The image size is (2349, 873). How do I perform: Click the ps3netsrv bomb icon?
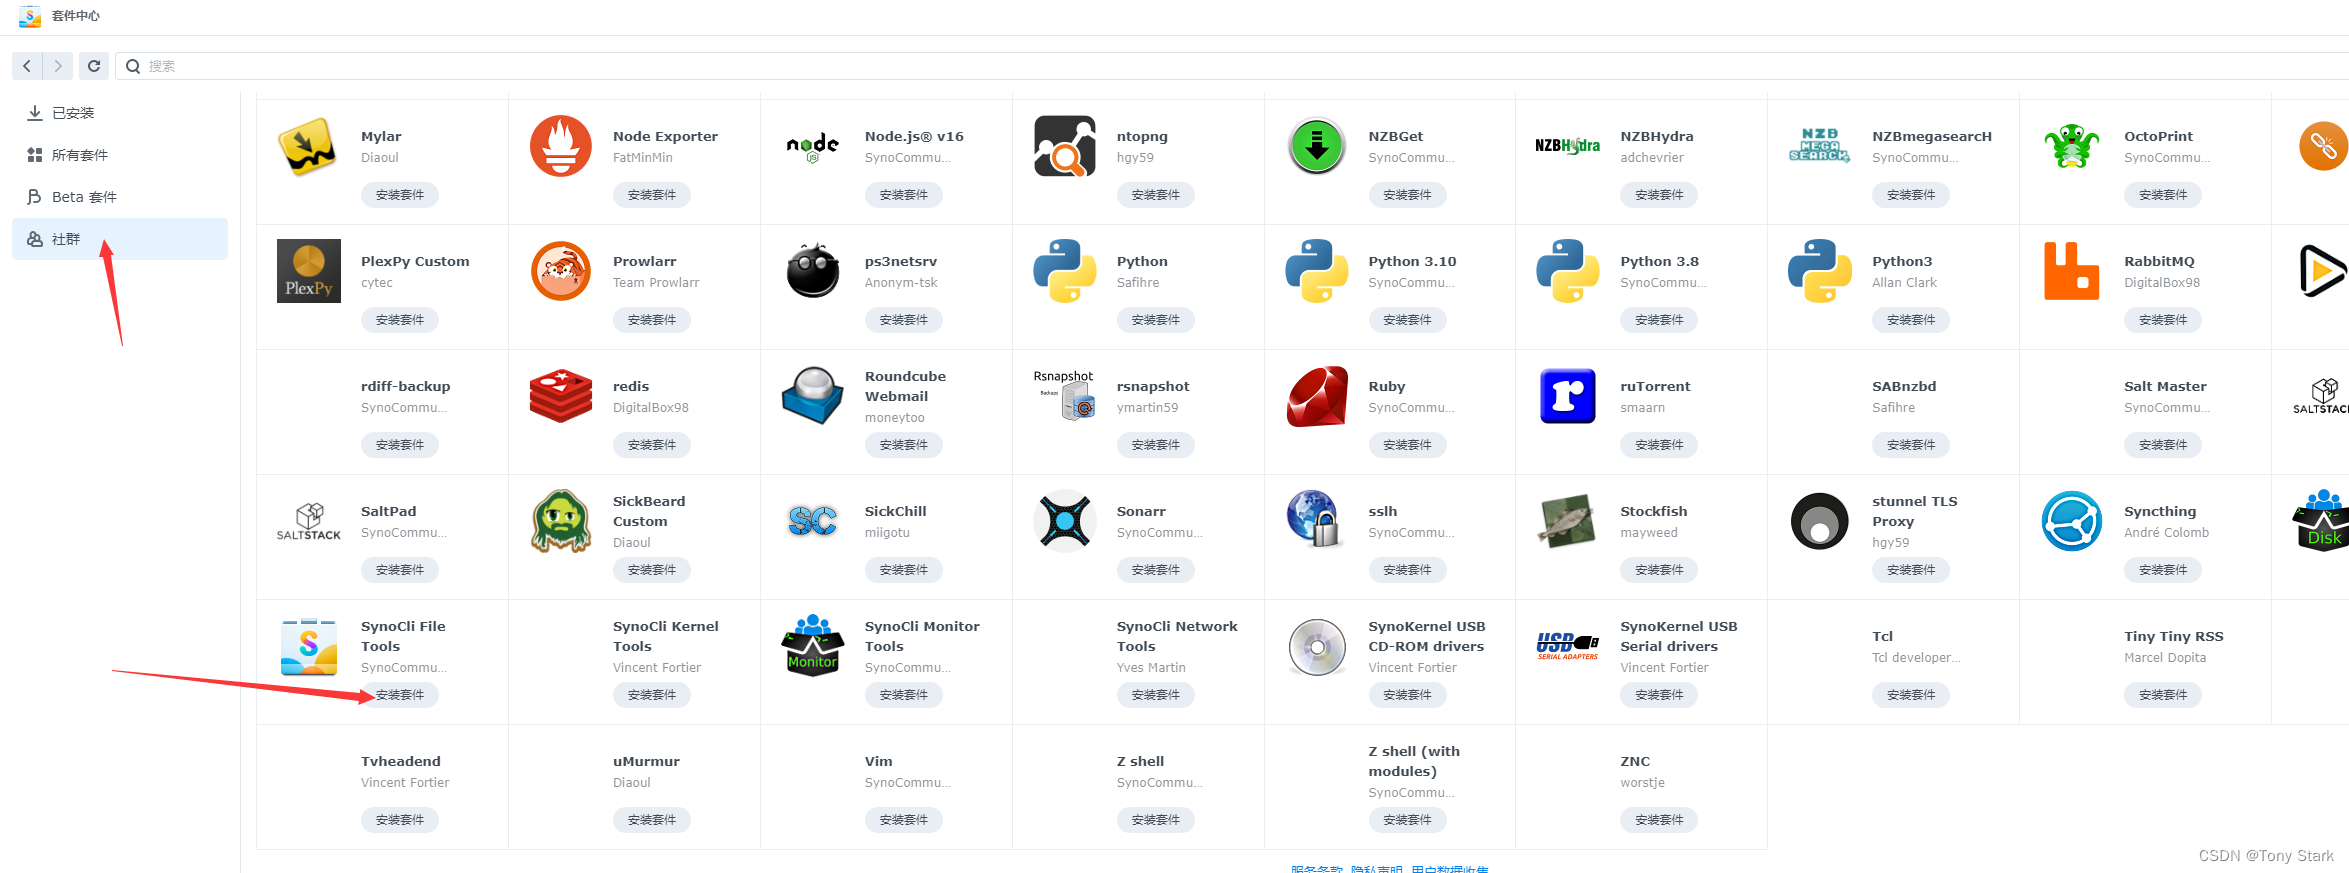812,271
